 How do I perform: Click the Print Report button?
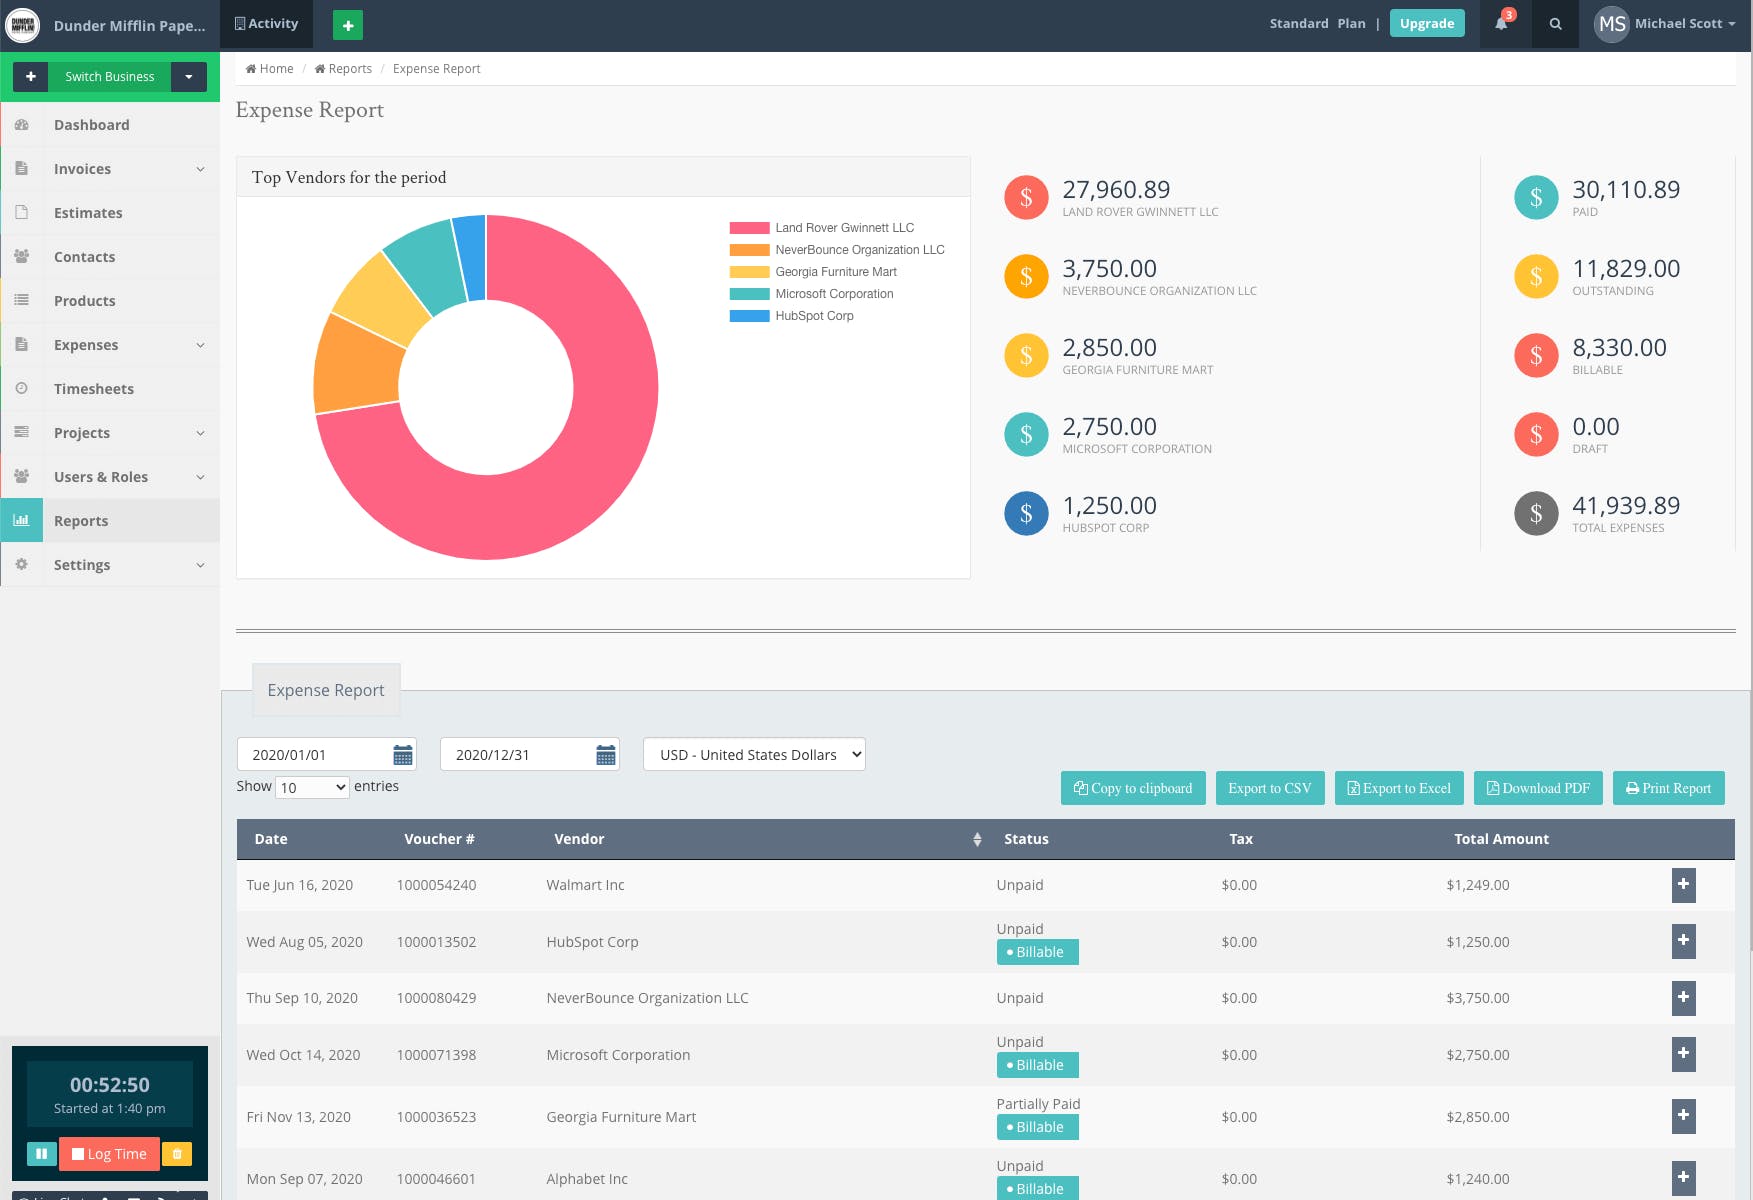(1668, 788)
